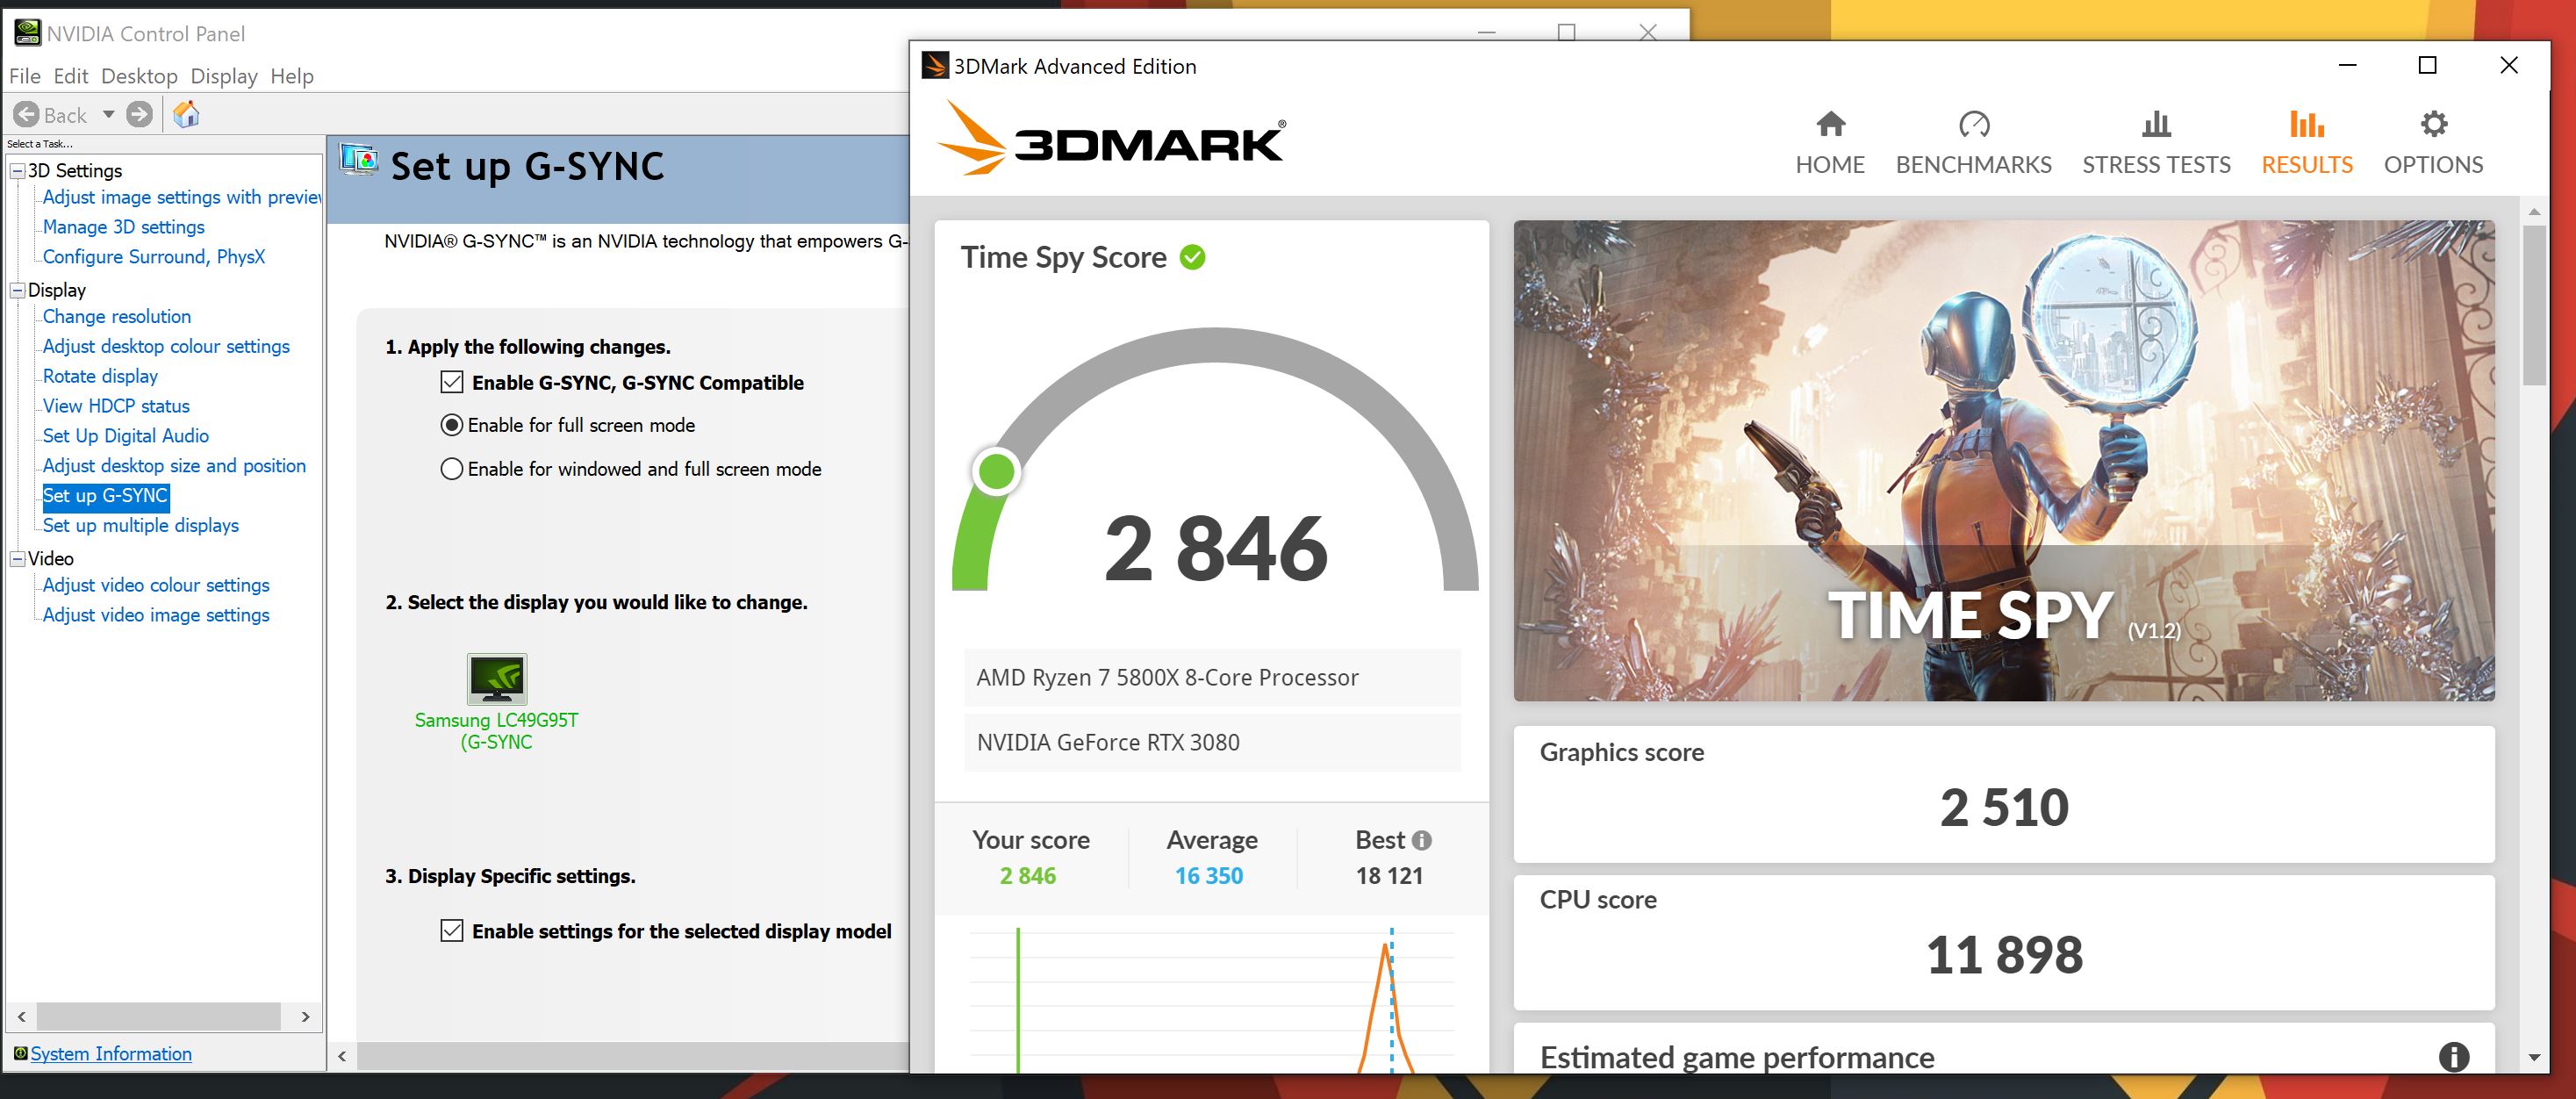Click the Estimated game performance info icon
Image resolution: width=2576 pixels, height=1099 pixels.
[2453, 1056]
